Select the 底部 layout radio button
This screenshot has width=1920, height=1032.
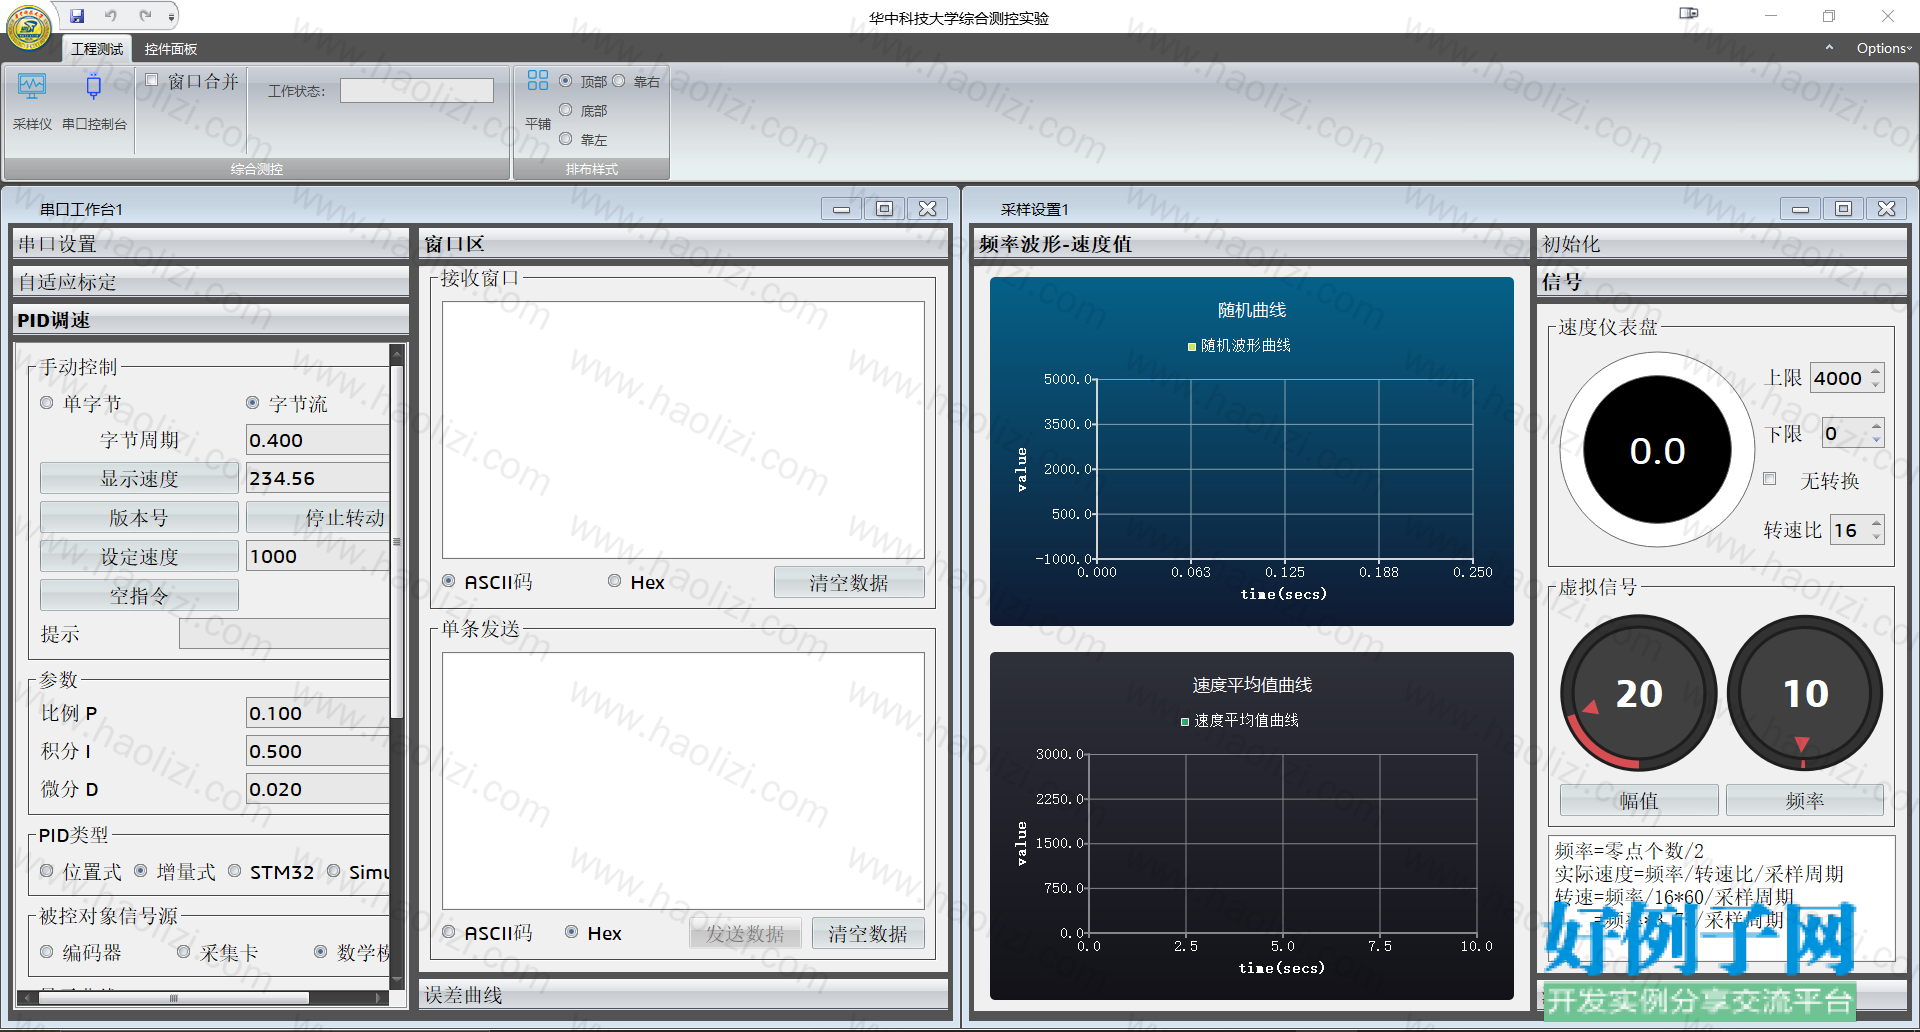coord(566,110)
